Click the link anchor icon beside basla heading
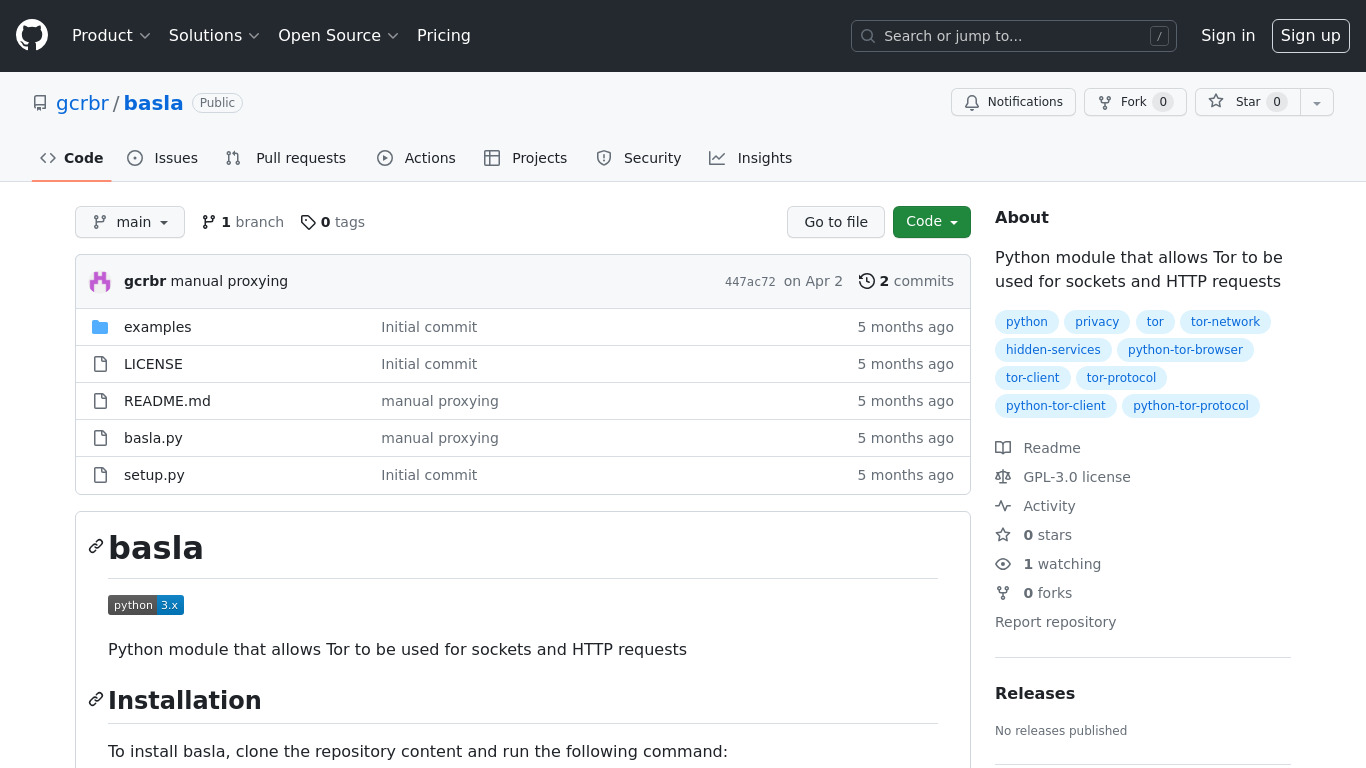Viewport: 1366px width, 768px height. click(x=96, y=546)
